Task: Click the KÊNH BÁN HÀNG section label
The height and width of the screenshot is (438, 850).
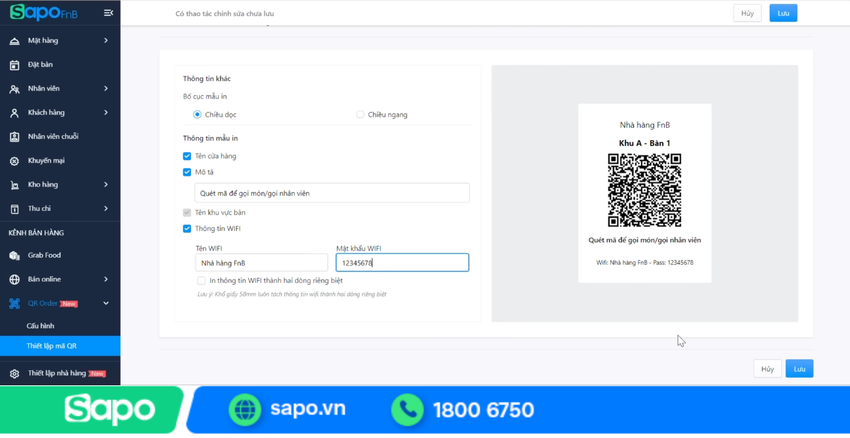Action: coord(36,233)
